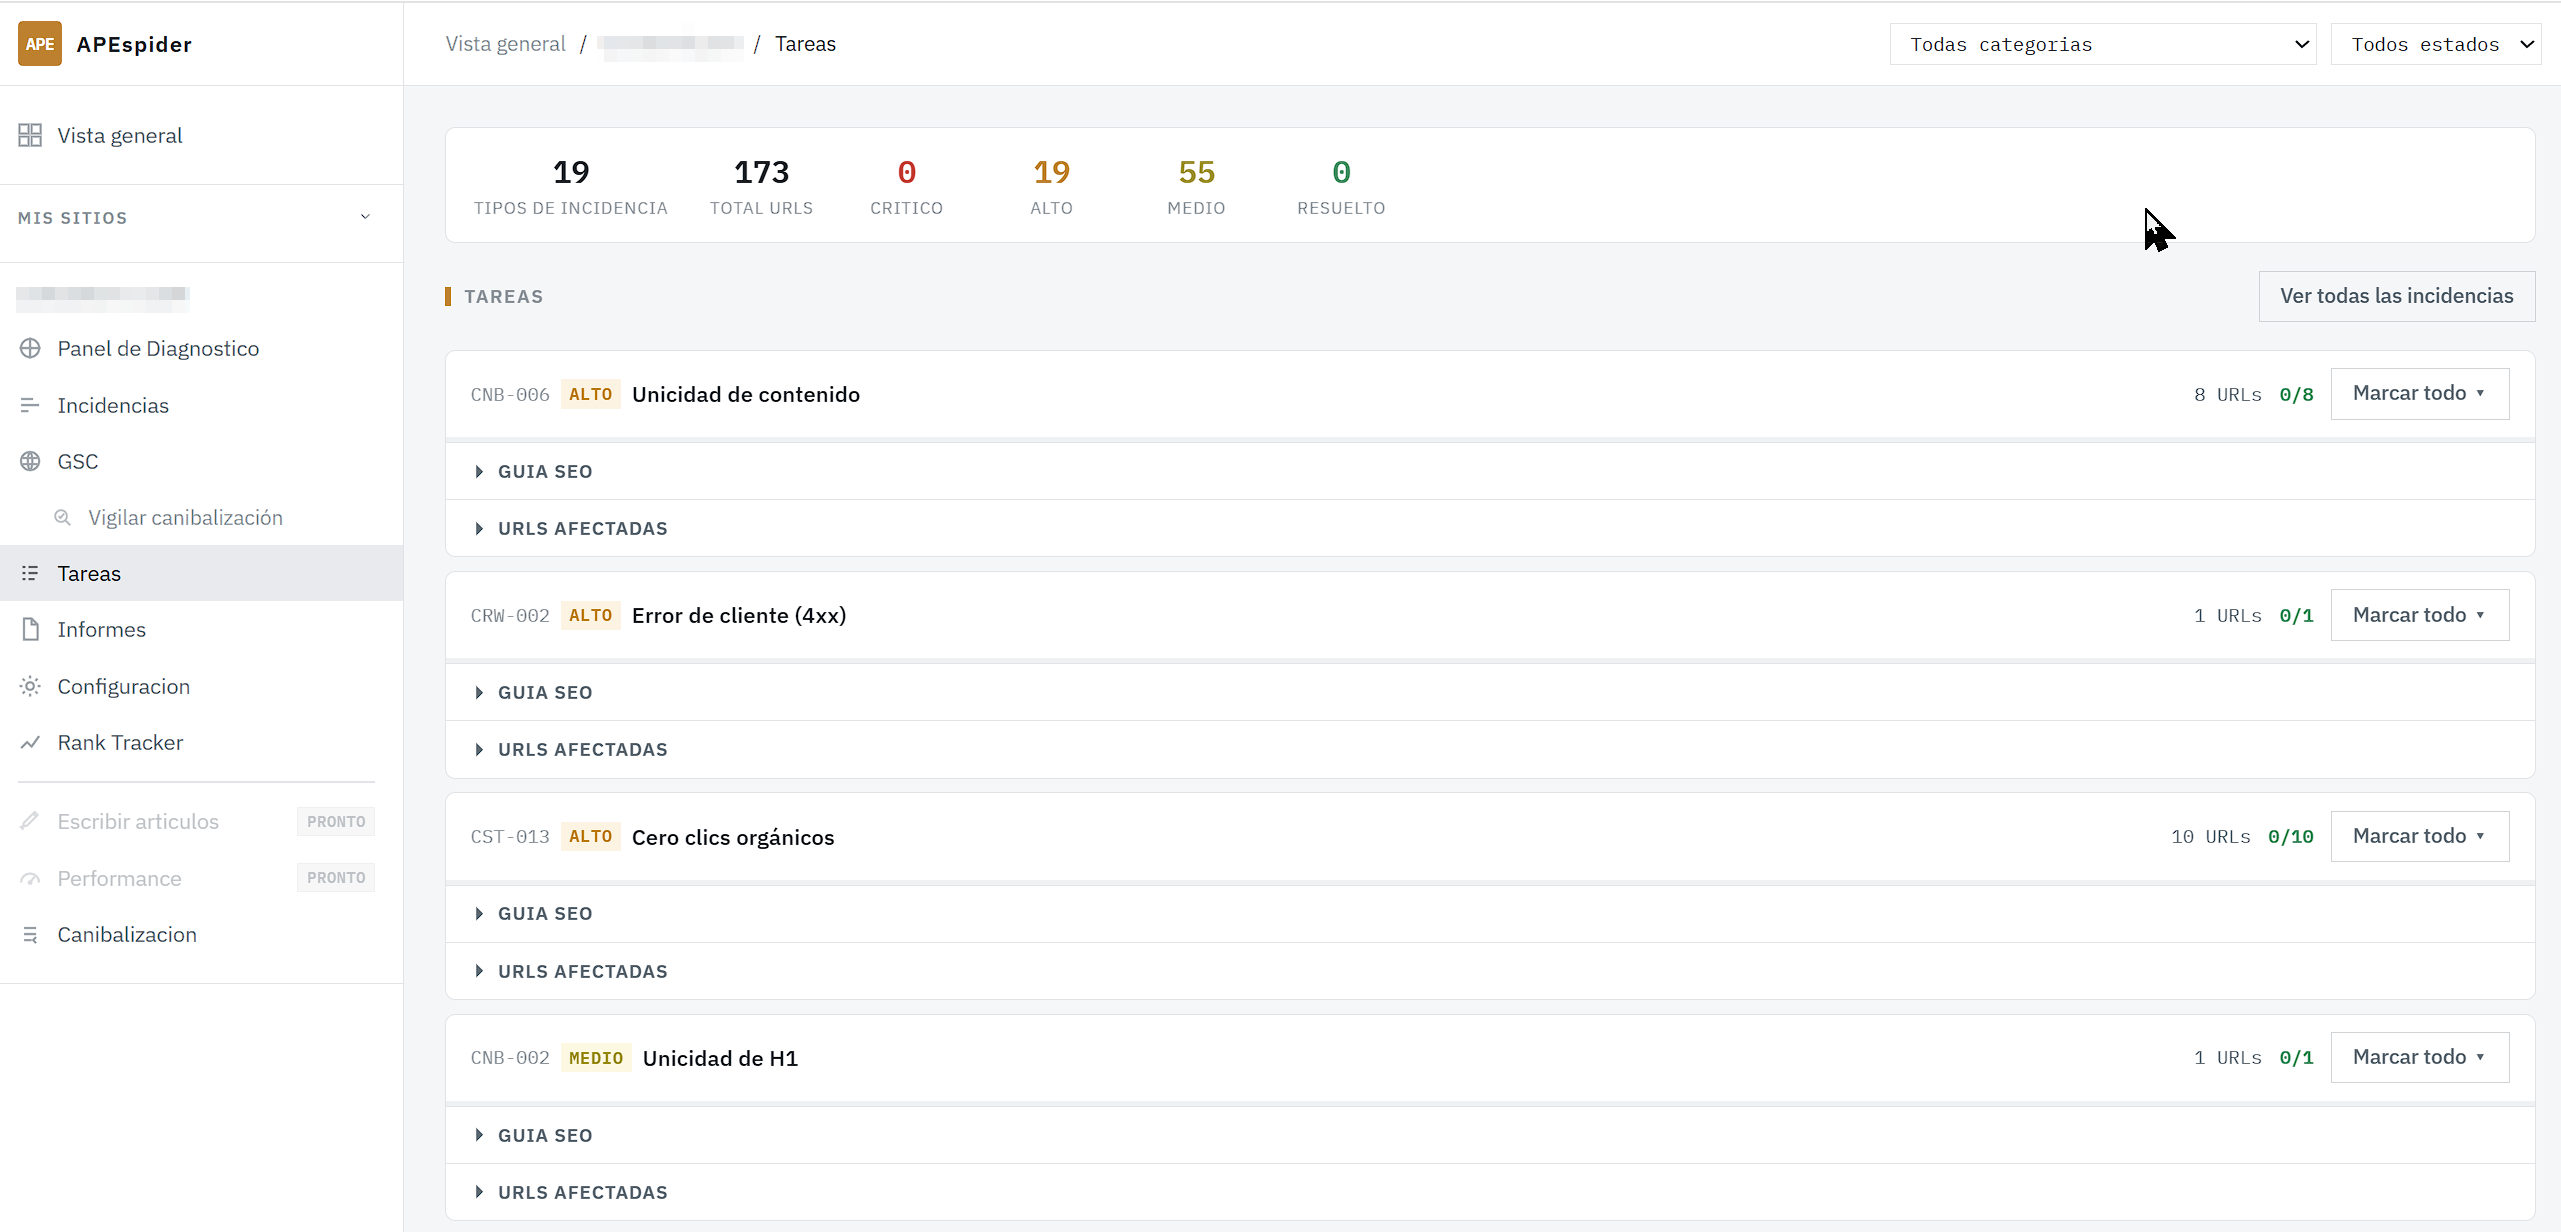Click the Performance gauge icon

30,878
